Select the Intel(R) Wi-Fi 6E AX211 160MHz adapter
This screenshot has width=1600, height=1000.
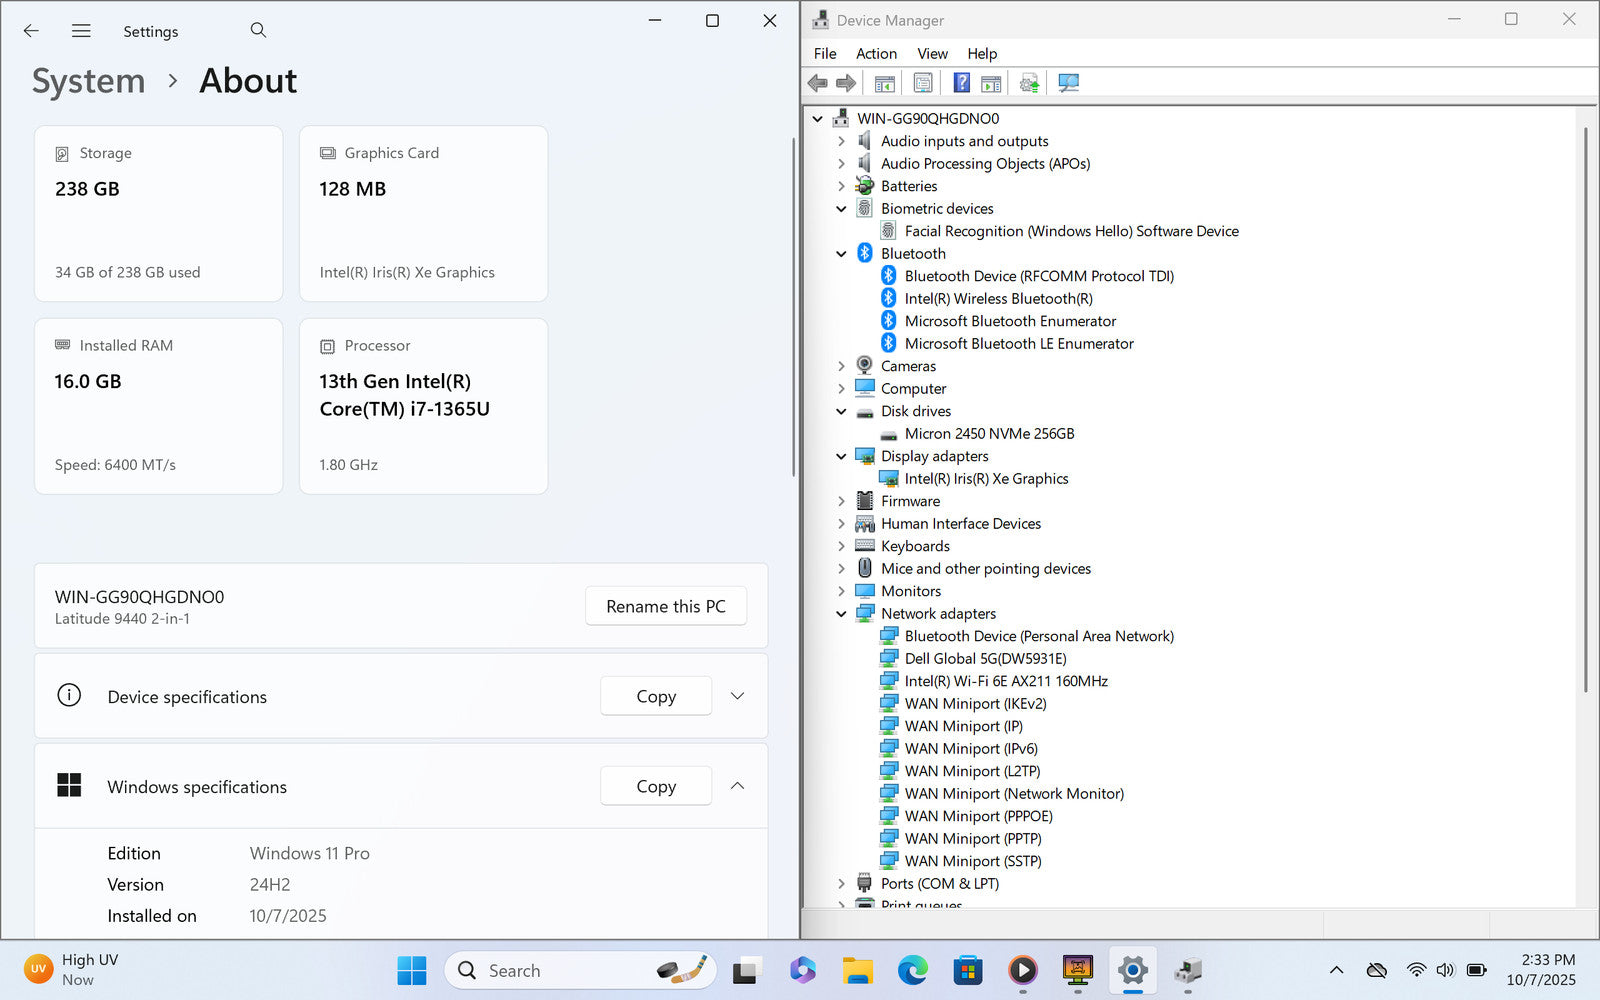(1005, 681)
